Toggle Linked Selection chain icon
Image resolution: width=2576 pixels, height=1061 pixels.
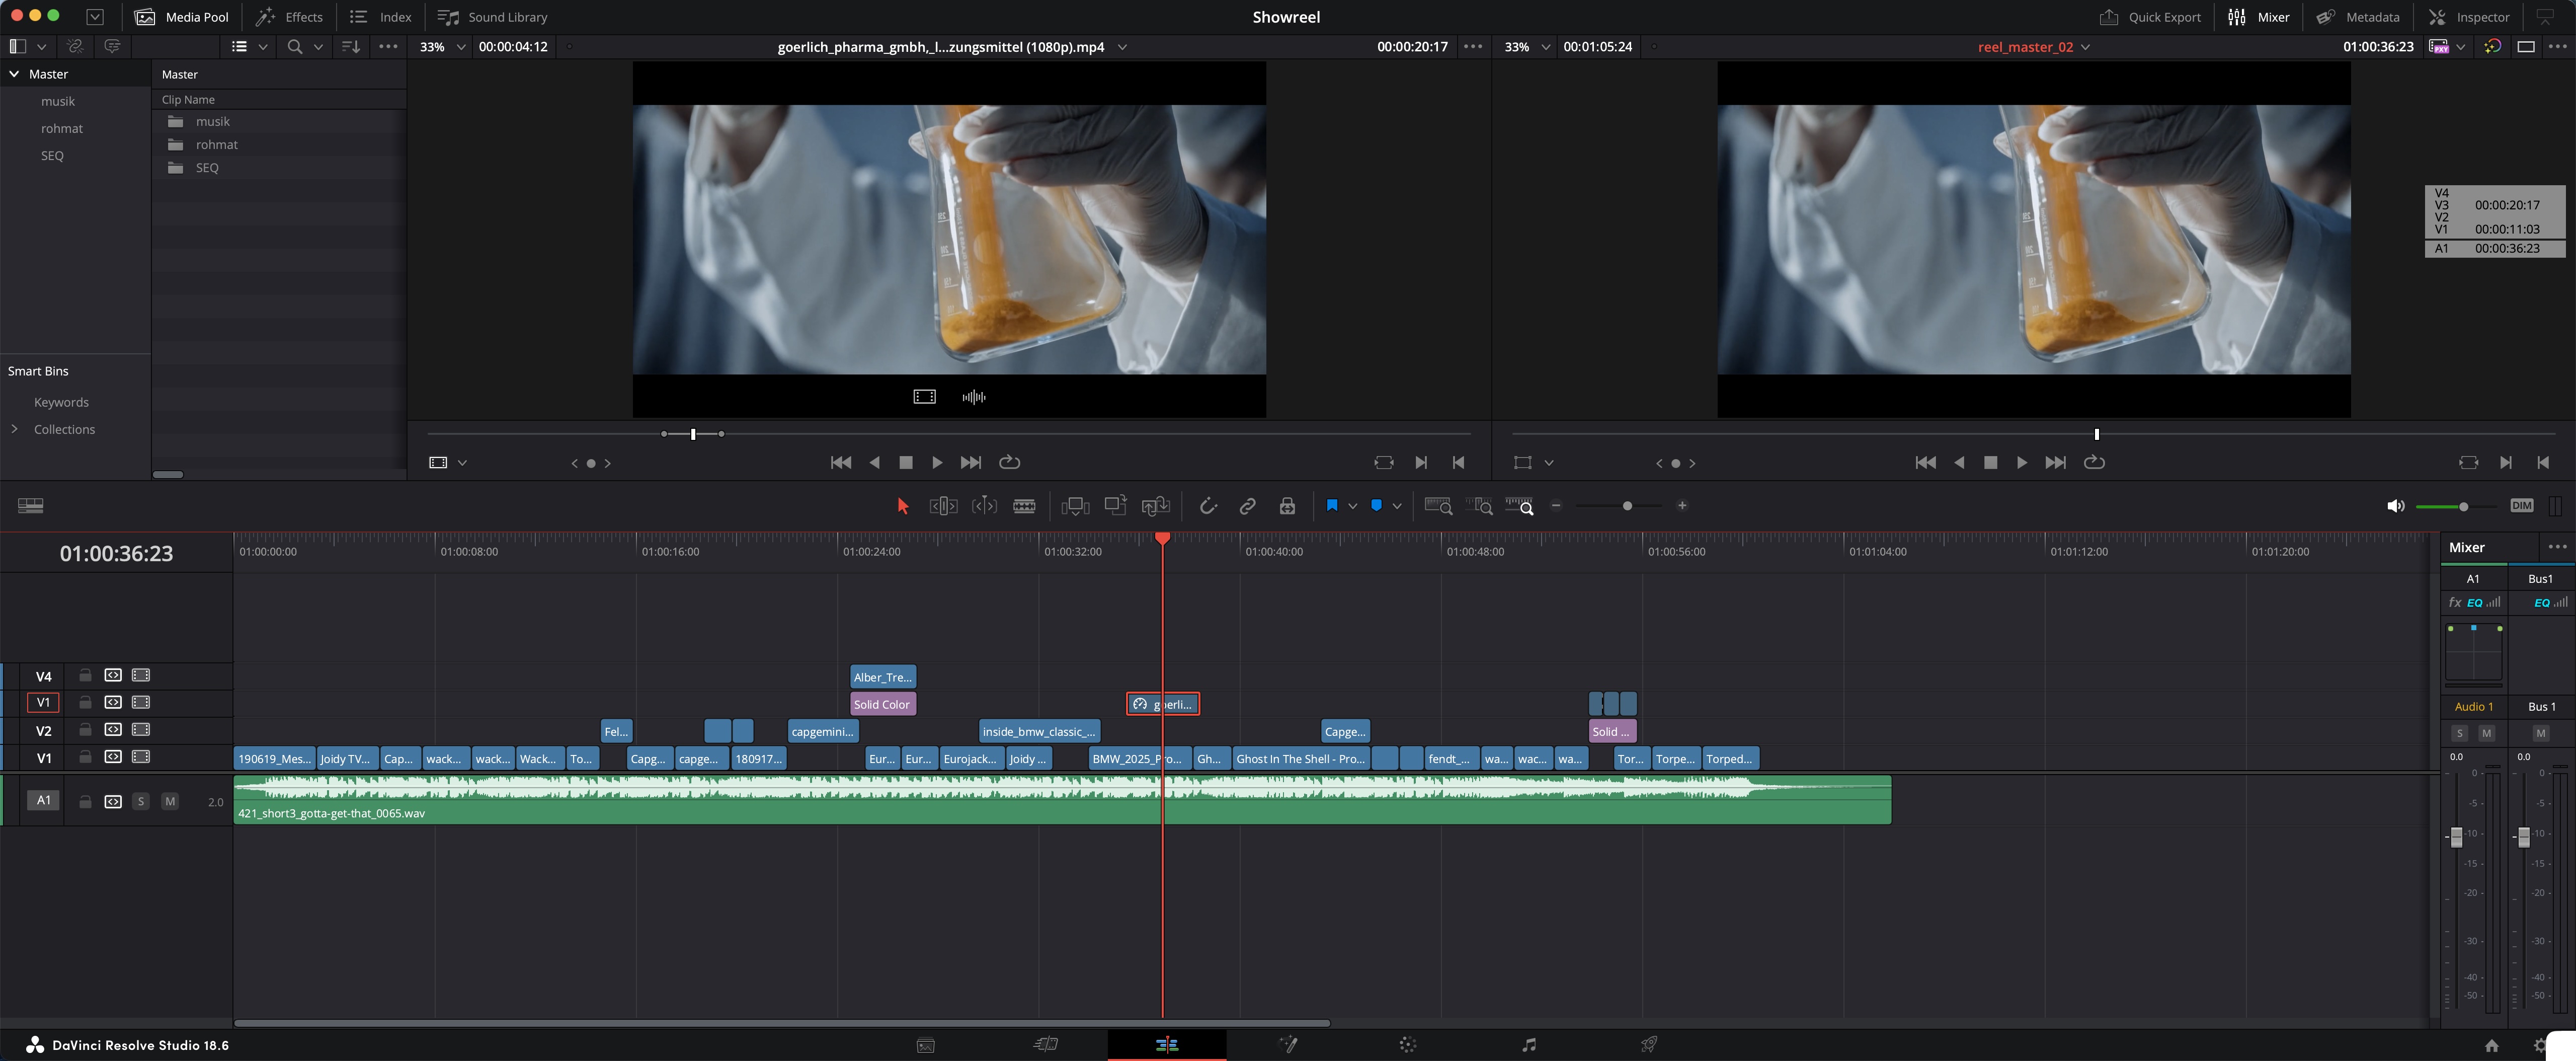pos(1247,506)
